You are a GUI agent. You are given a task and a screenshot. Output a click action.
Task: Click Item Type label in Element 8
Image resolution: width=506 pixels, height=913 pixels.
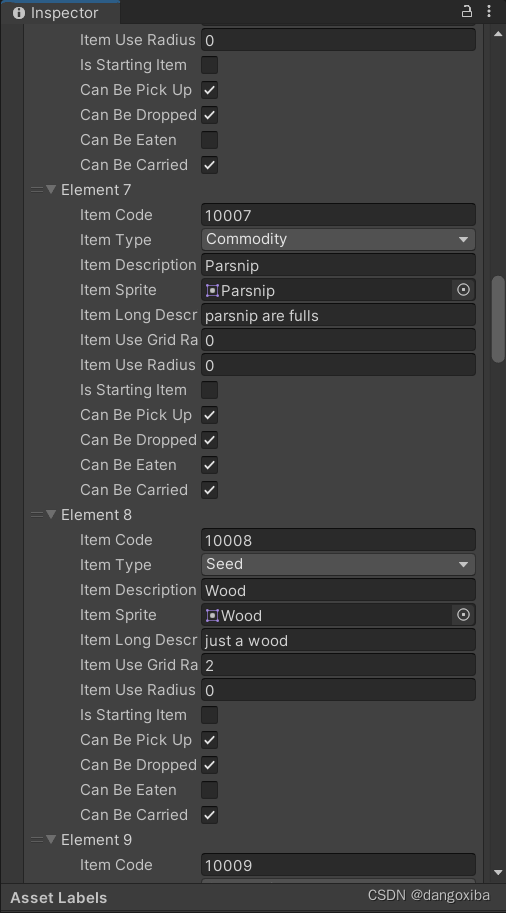(x=116, y=565)
